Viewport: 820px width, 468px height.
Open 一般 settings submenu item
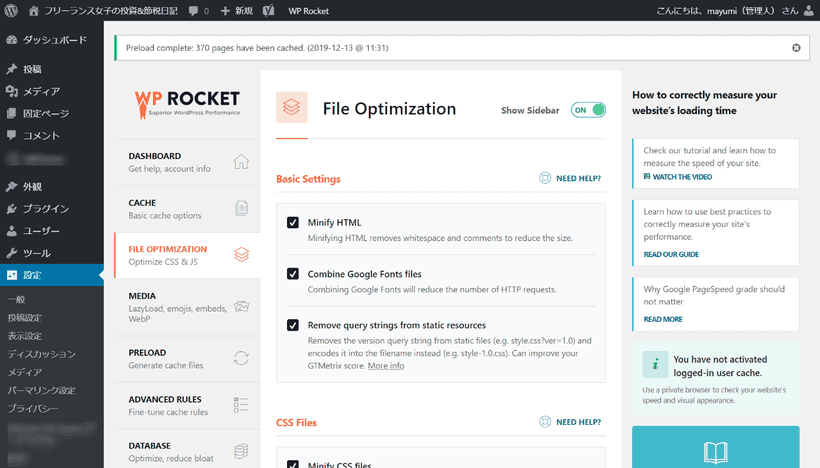17,300
